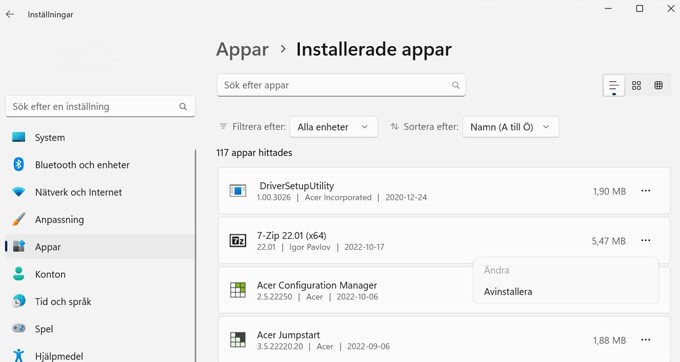This screenshot has width=680, height=362.
Task: Minimize the Inställningar window
Action: click(608, 8)
